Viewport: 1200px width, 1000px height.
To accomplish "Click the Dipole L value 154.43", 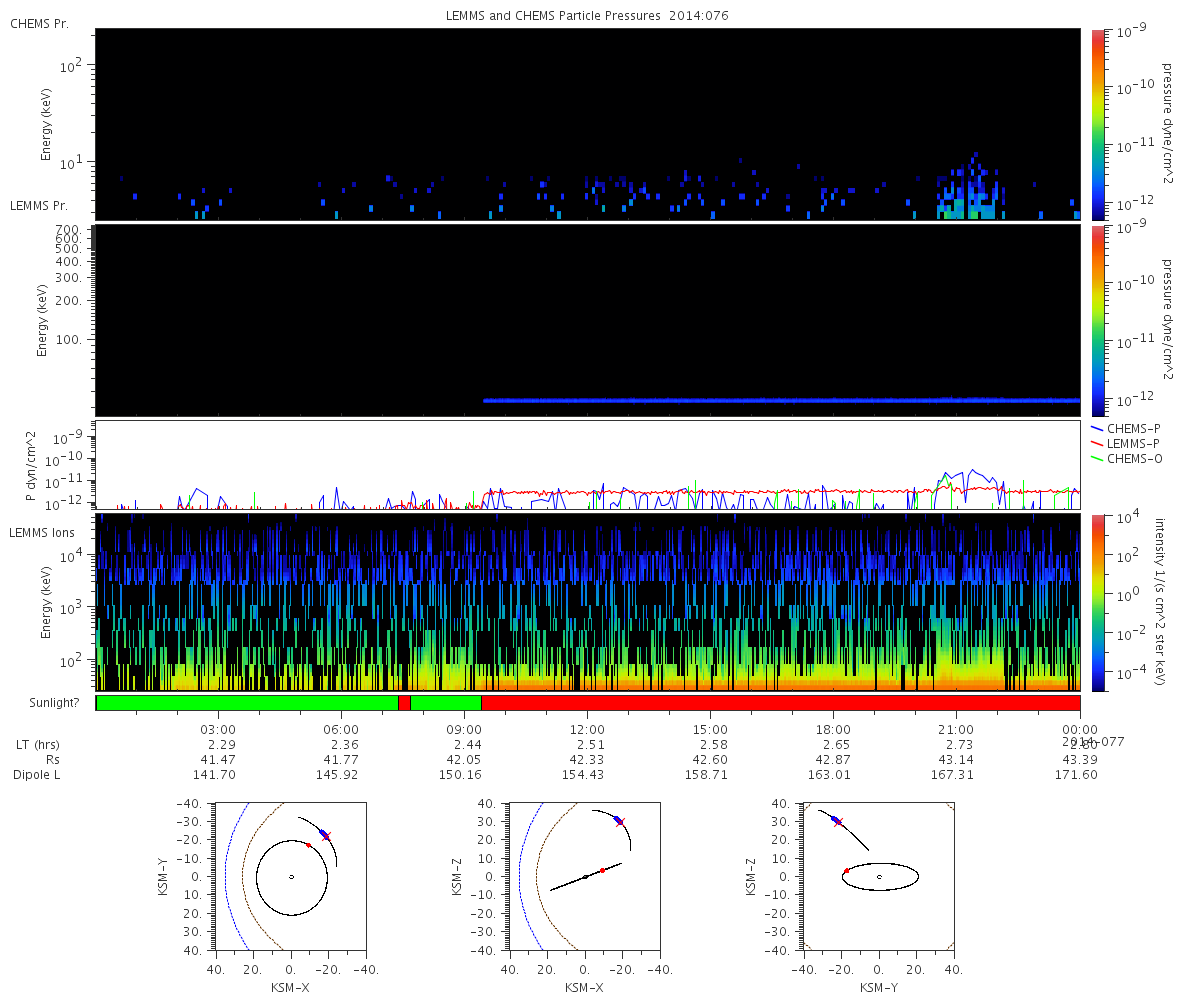I will [587, 775].
